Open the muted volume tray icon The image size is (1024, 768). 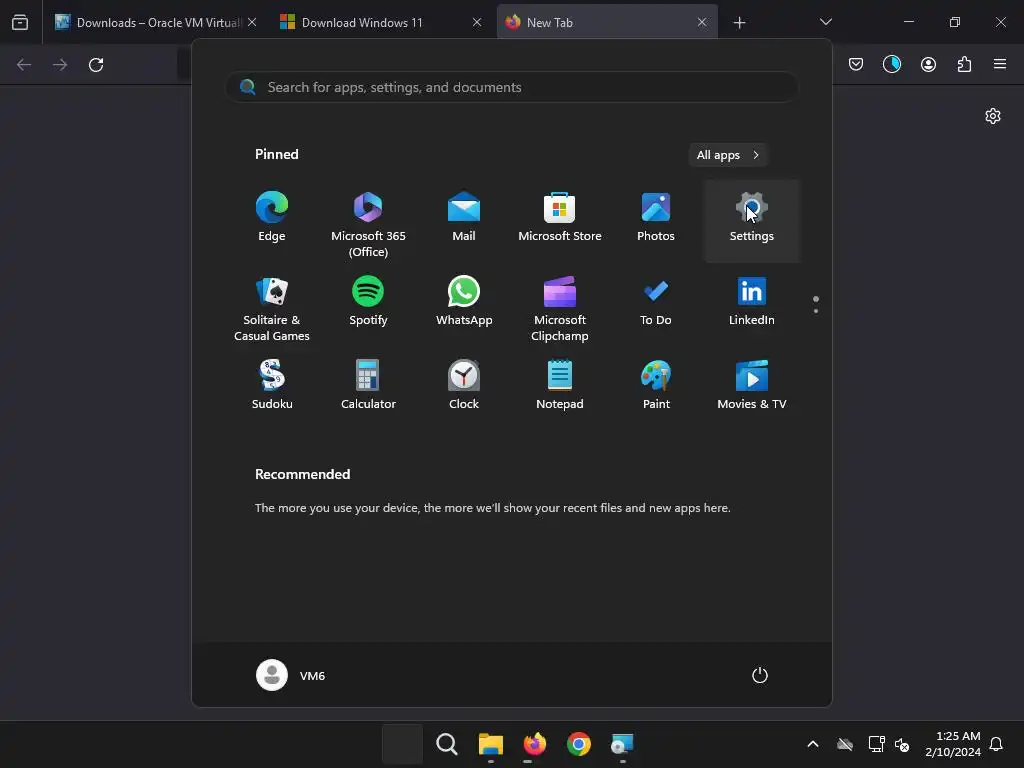(x=902, y=744)
